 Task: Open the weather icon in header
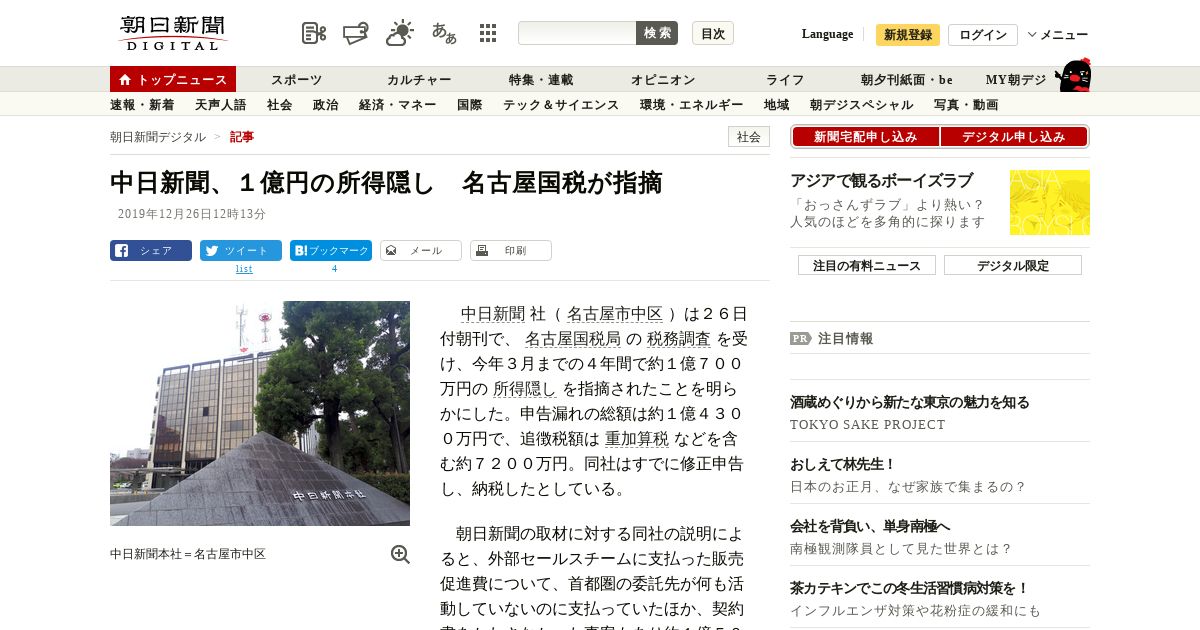click(400, 33)
